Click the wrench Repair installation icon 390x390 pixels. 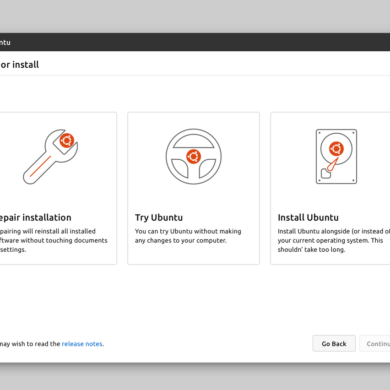tap(50, 156)
